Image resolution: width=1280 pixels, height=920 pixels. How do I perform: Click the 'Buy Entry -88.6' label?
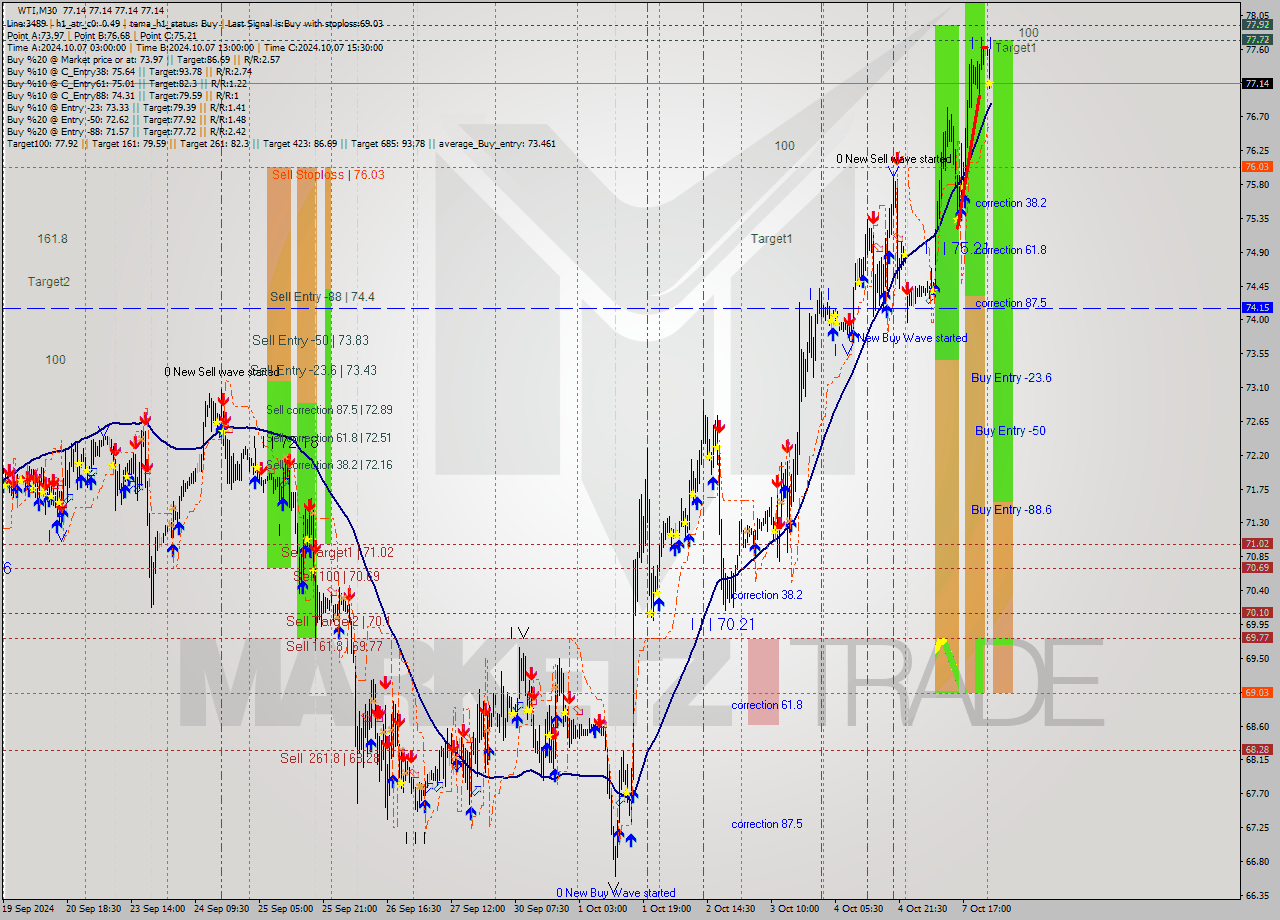1011,510
